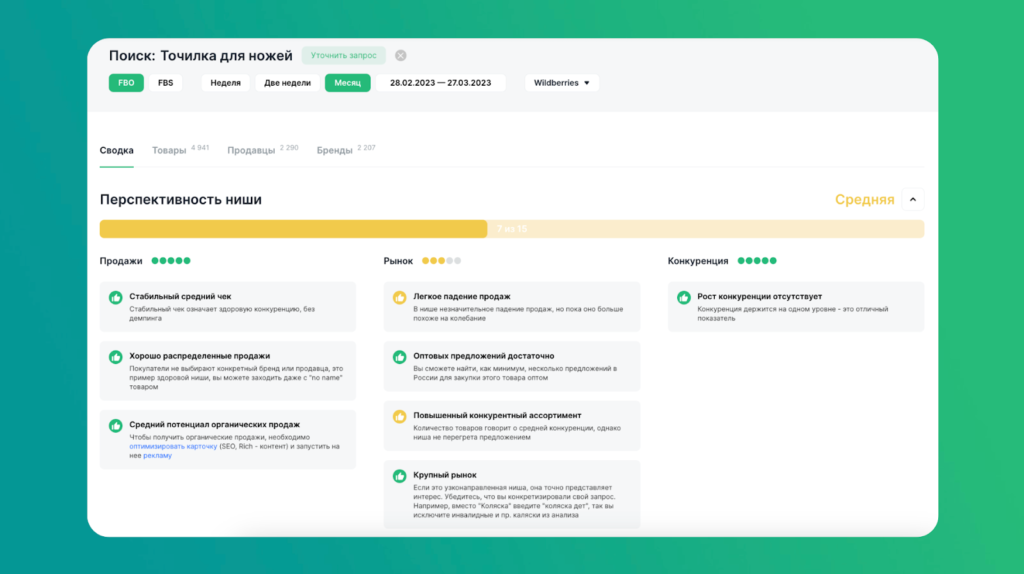Viewport: 1024px width, 574px height.
Task: Click thumbs-up icon beside Хорошо распределенные продажи
Action: (116, 357)
